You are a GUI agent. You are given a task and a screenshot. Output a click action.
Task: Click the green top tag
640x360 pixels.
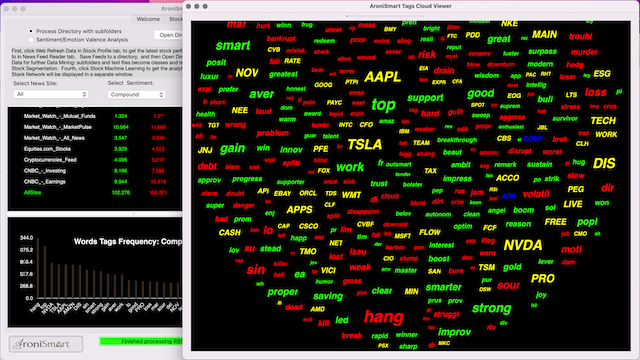click(383, 105)
